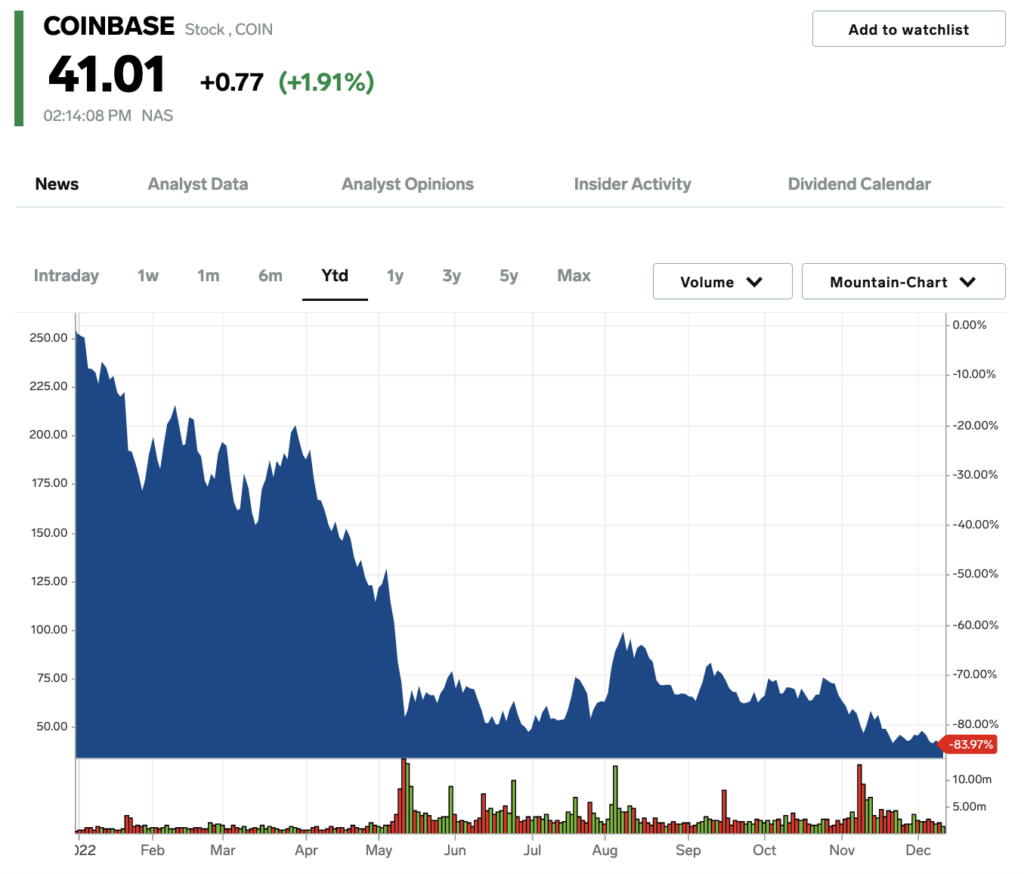
Task: Click the 0.00% axis label
Action: click(x=969, y=325)
